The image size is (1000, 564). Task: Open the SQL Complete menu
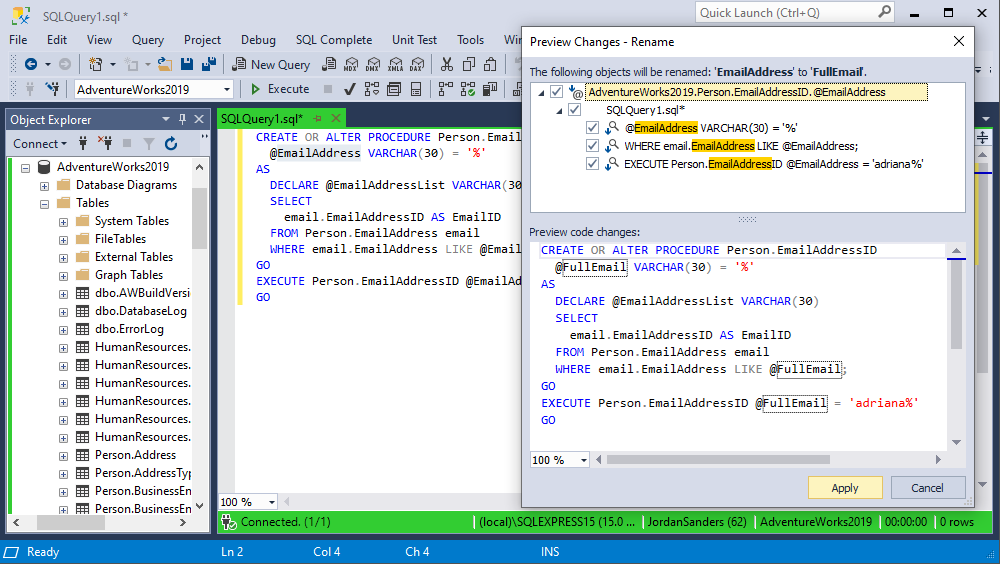tap(334, 40)
